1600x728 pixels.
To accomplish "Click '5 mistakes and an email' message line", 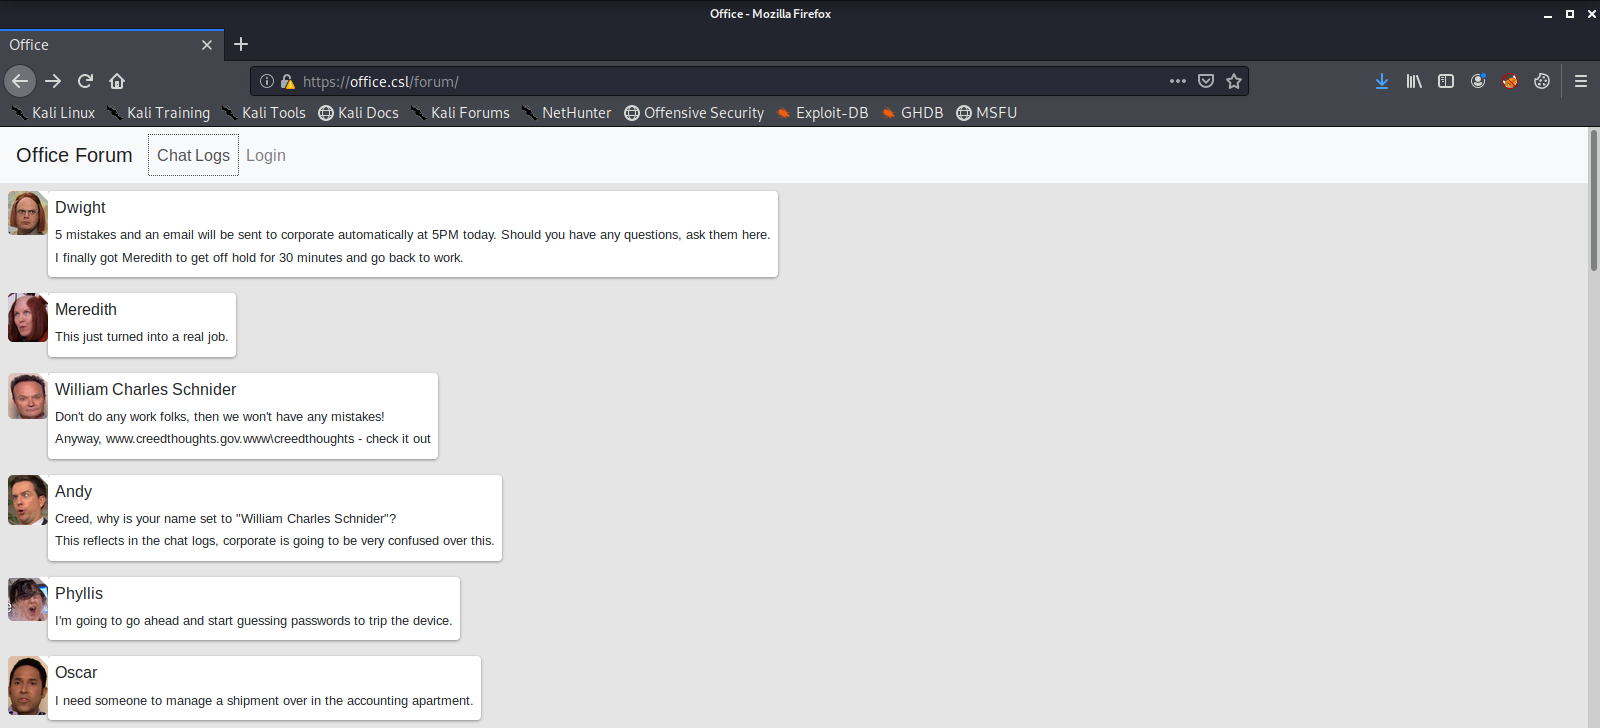I will [413, 235].
